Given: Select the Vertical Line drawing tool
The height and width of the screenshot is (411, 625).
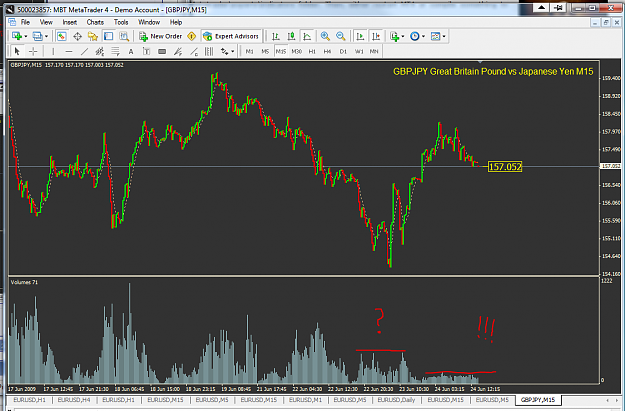Looking at the screenshot, I should [x=53, y=51].
